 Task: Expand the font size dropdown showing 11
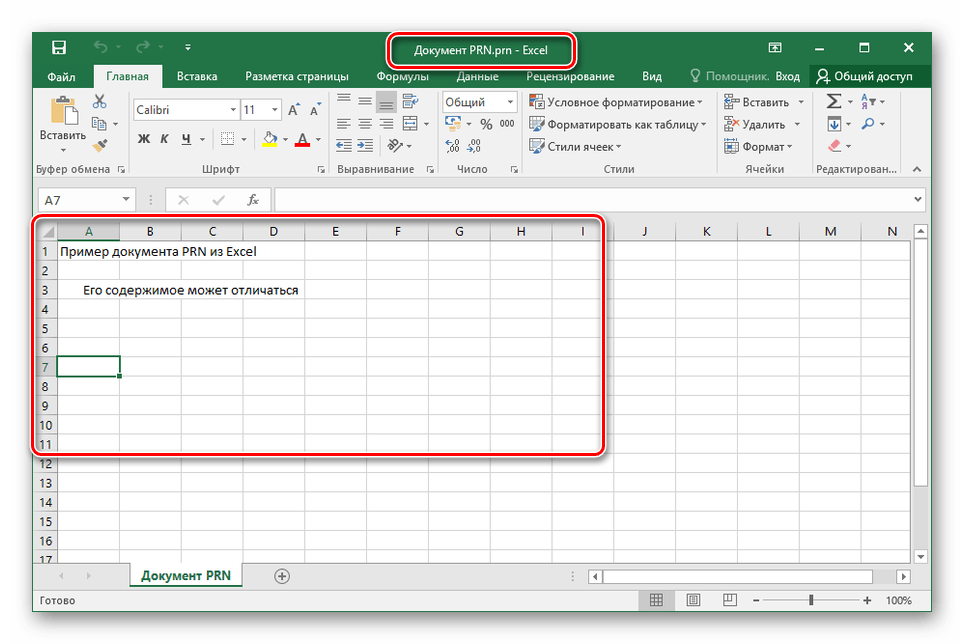pyautogui.click(x=275, y=110)
